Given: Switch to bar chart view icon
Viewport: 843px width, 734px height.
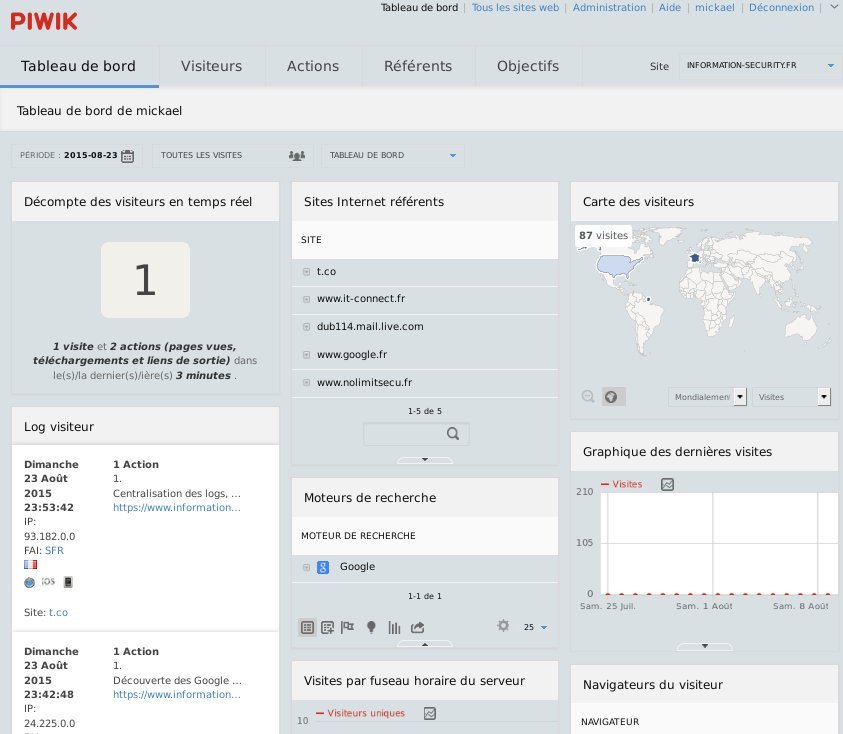Looking at the screenshot, I should (394, 628).
